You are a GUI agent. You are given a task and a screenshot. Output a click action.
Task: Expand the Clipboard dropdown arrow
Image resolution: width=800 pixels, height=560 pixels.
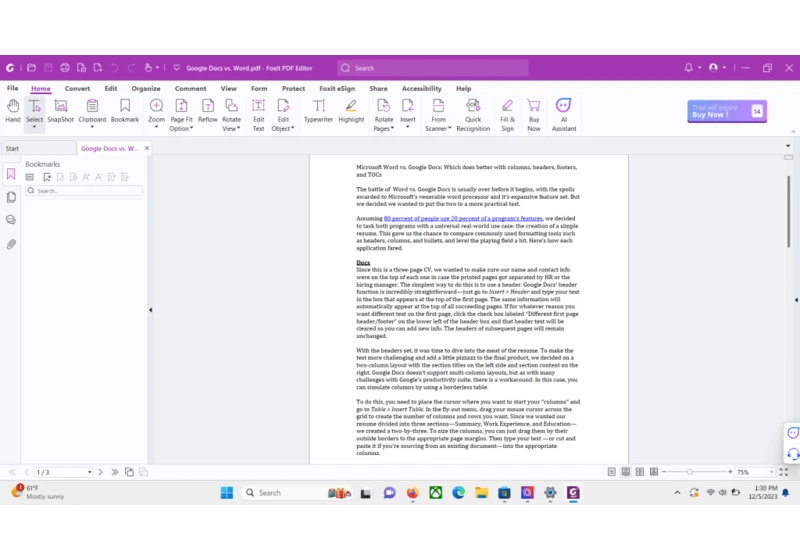[x=92, y=126]
